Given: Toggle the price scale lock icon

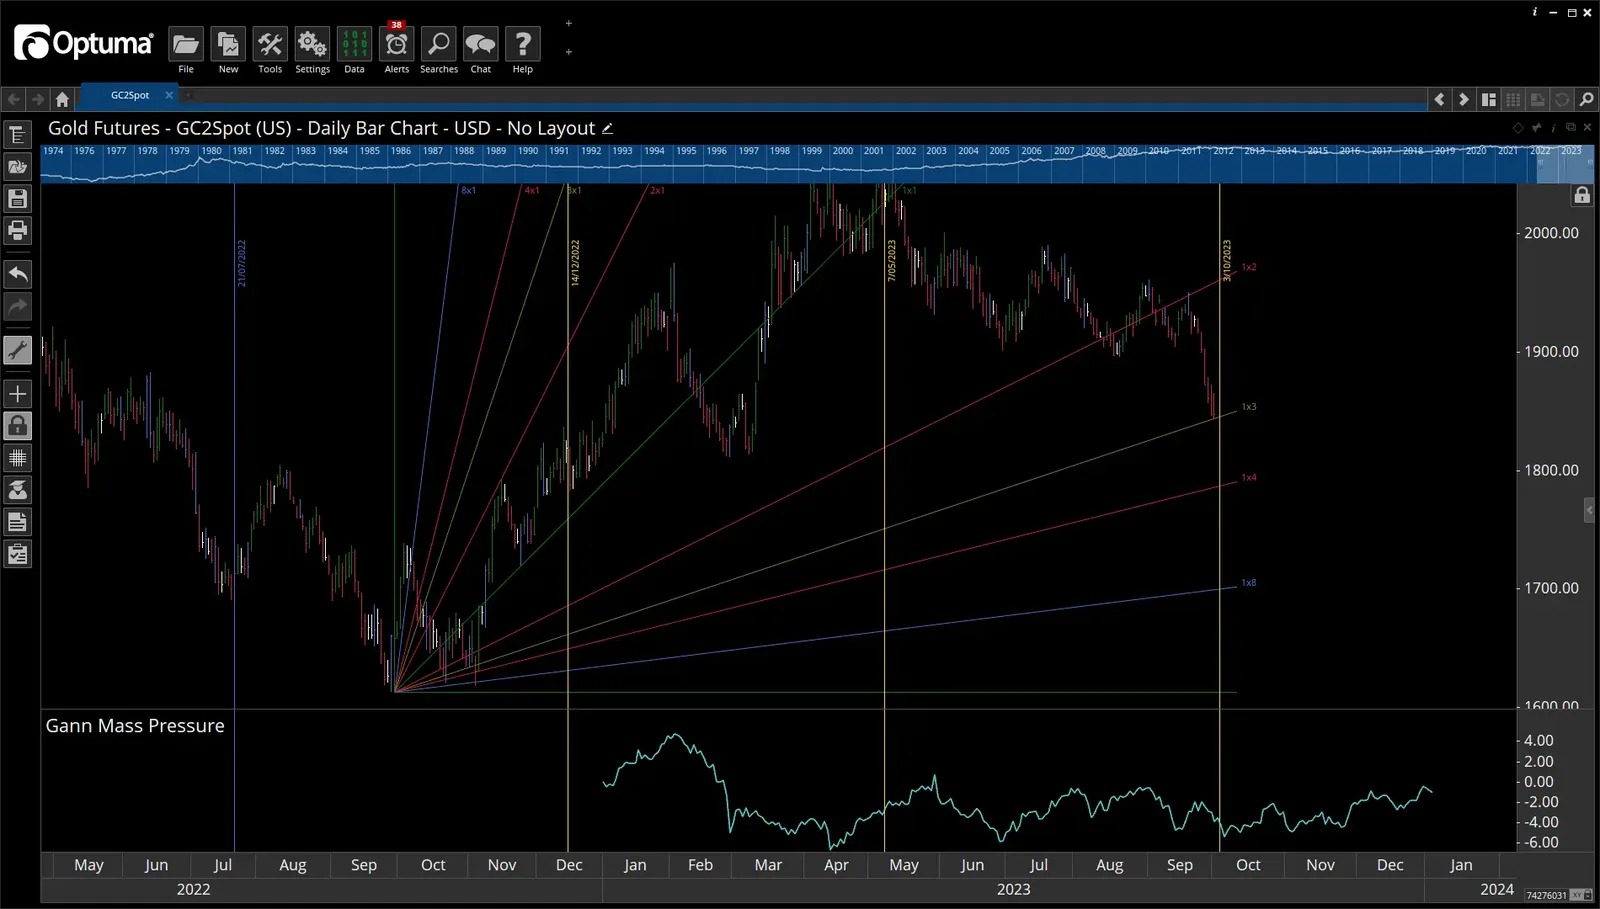Looking at the screenshot, I should (1582, 195).
